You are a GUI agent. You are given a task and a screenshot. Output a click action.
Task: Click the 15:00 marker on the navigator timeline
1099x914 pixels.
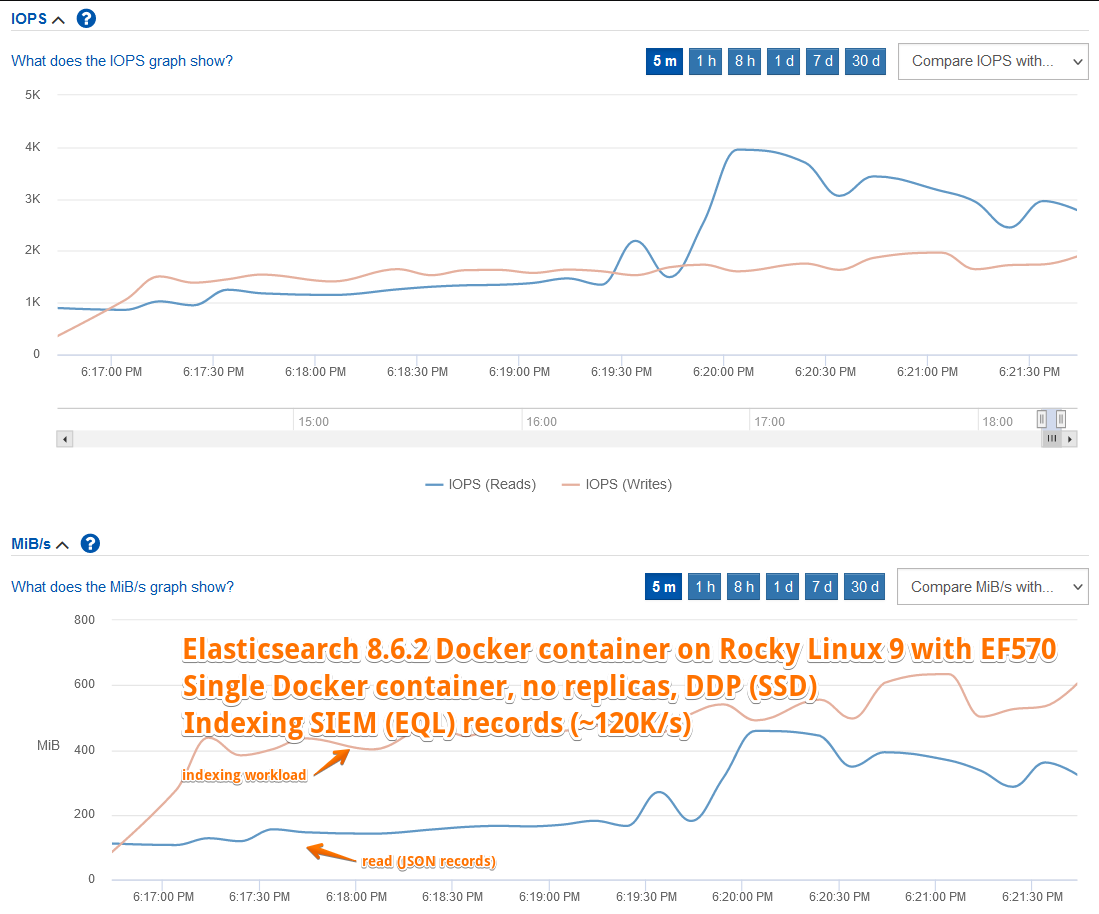tap(313, 422)
